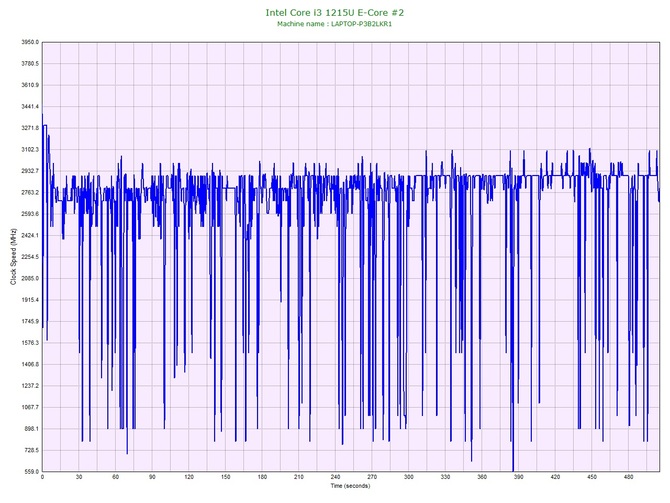Click the 559.0 y-axis value
Viewport: 670px width, 503px height.
(32, 471)
